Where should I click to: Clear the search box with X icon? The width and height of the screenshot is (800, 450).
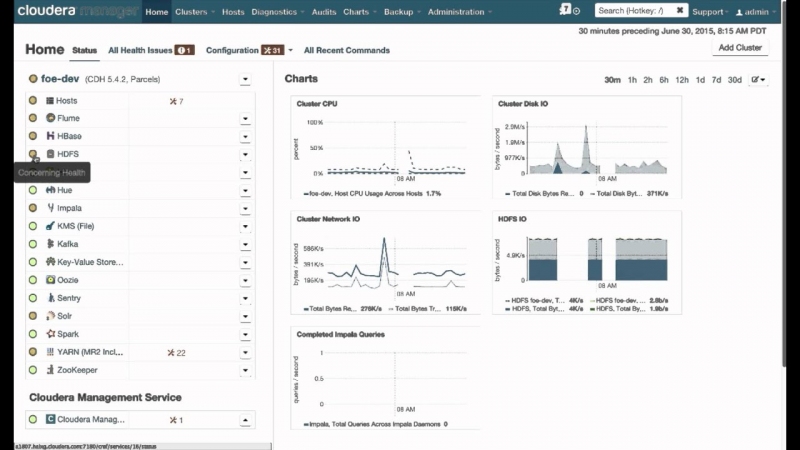pos(680,10)
